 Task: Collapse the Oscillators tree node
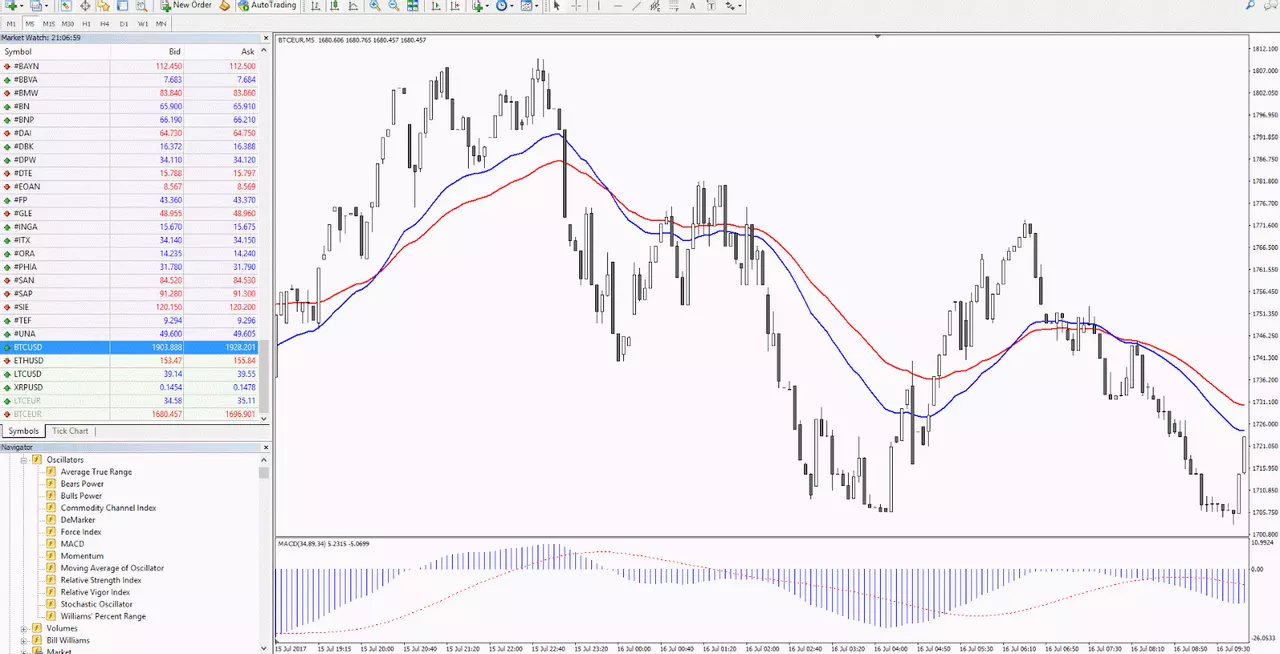[x=23, y=460]
